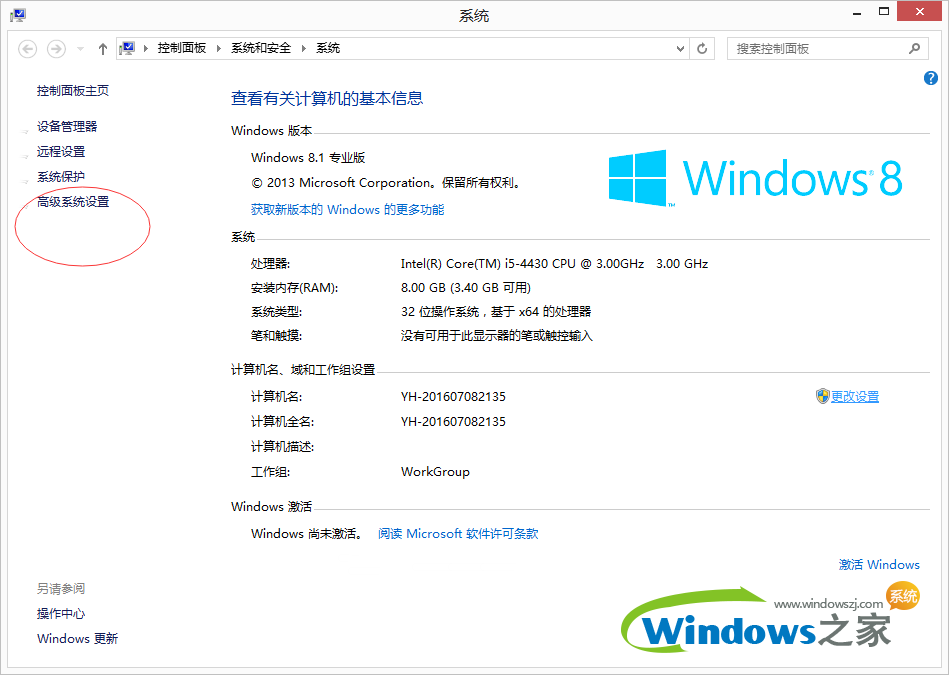
Task: Open help with blue question mark
Action: pos(931,77)
